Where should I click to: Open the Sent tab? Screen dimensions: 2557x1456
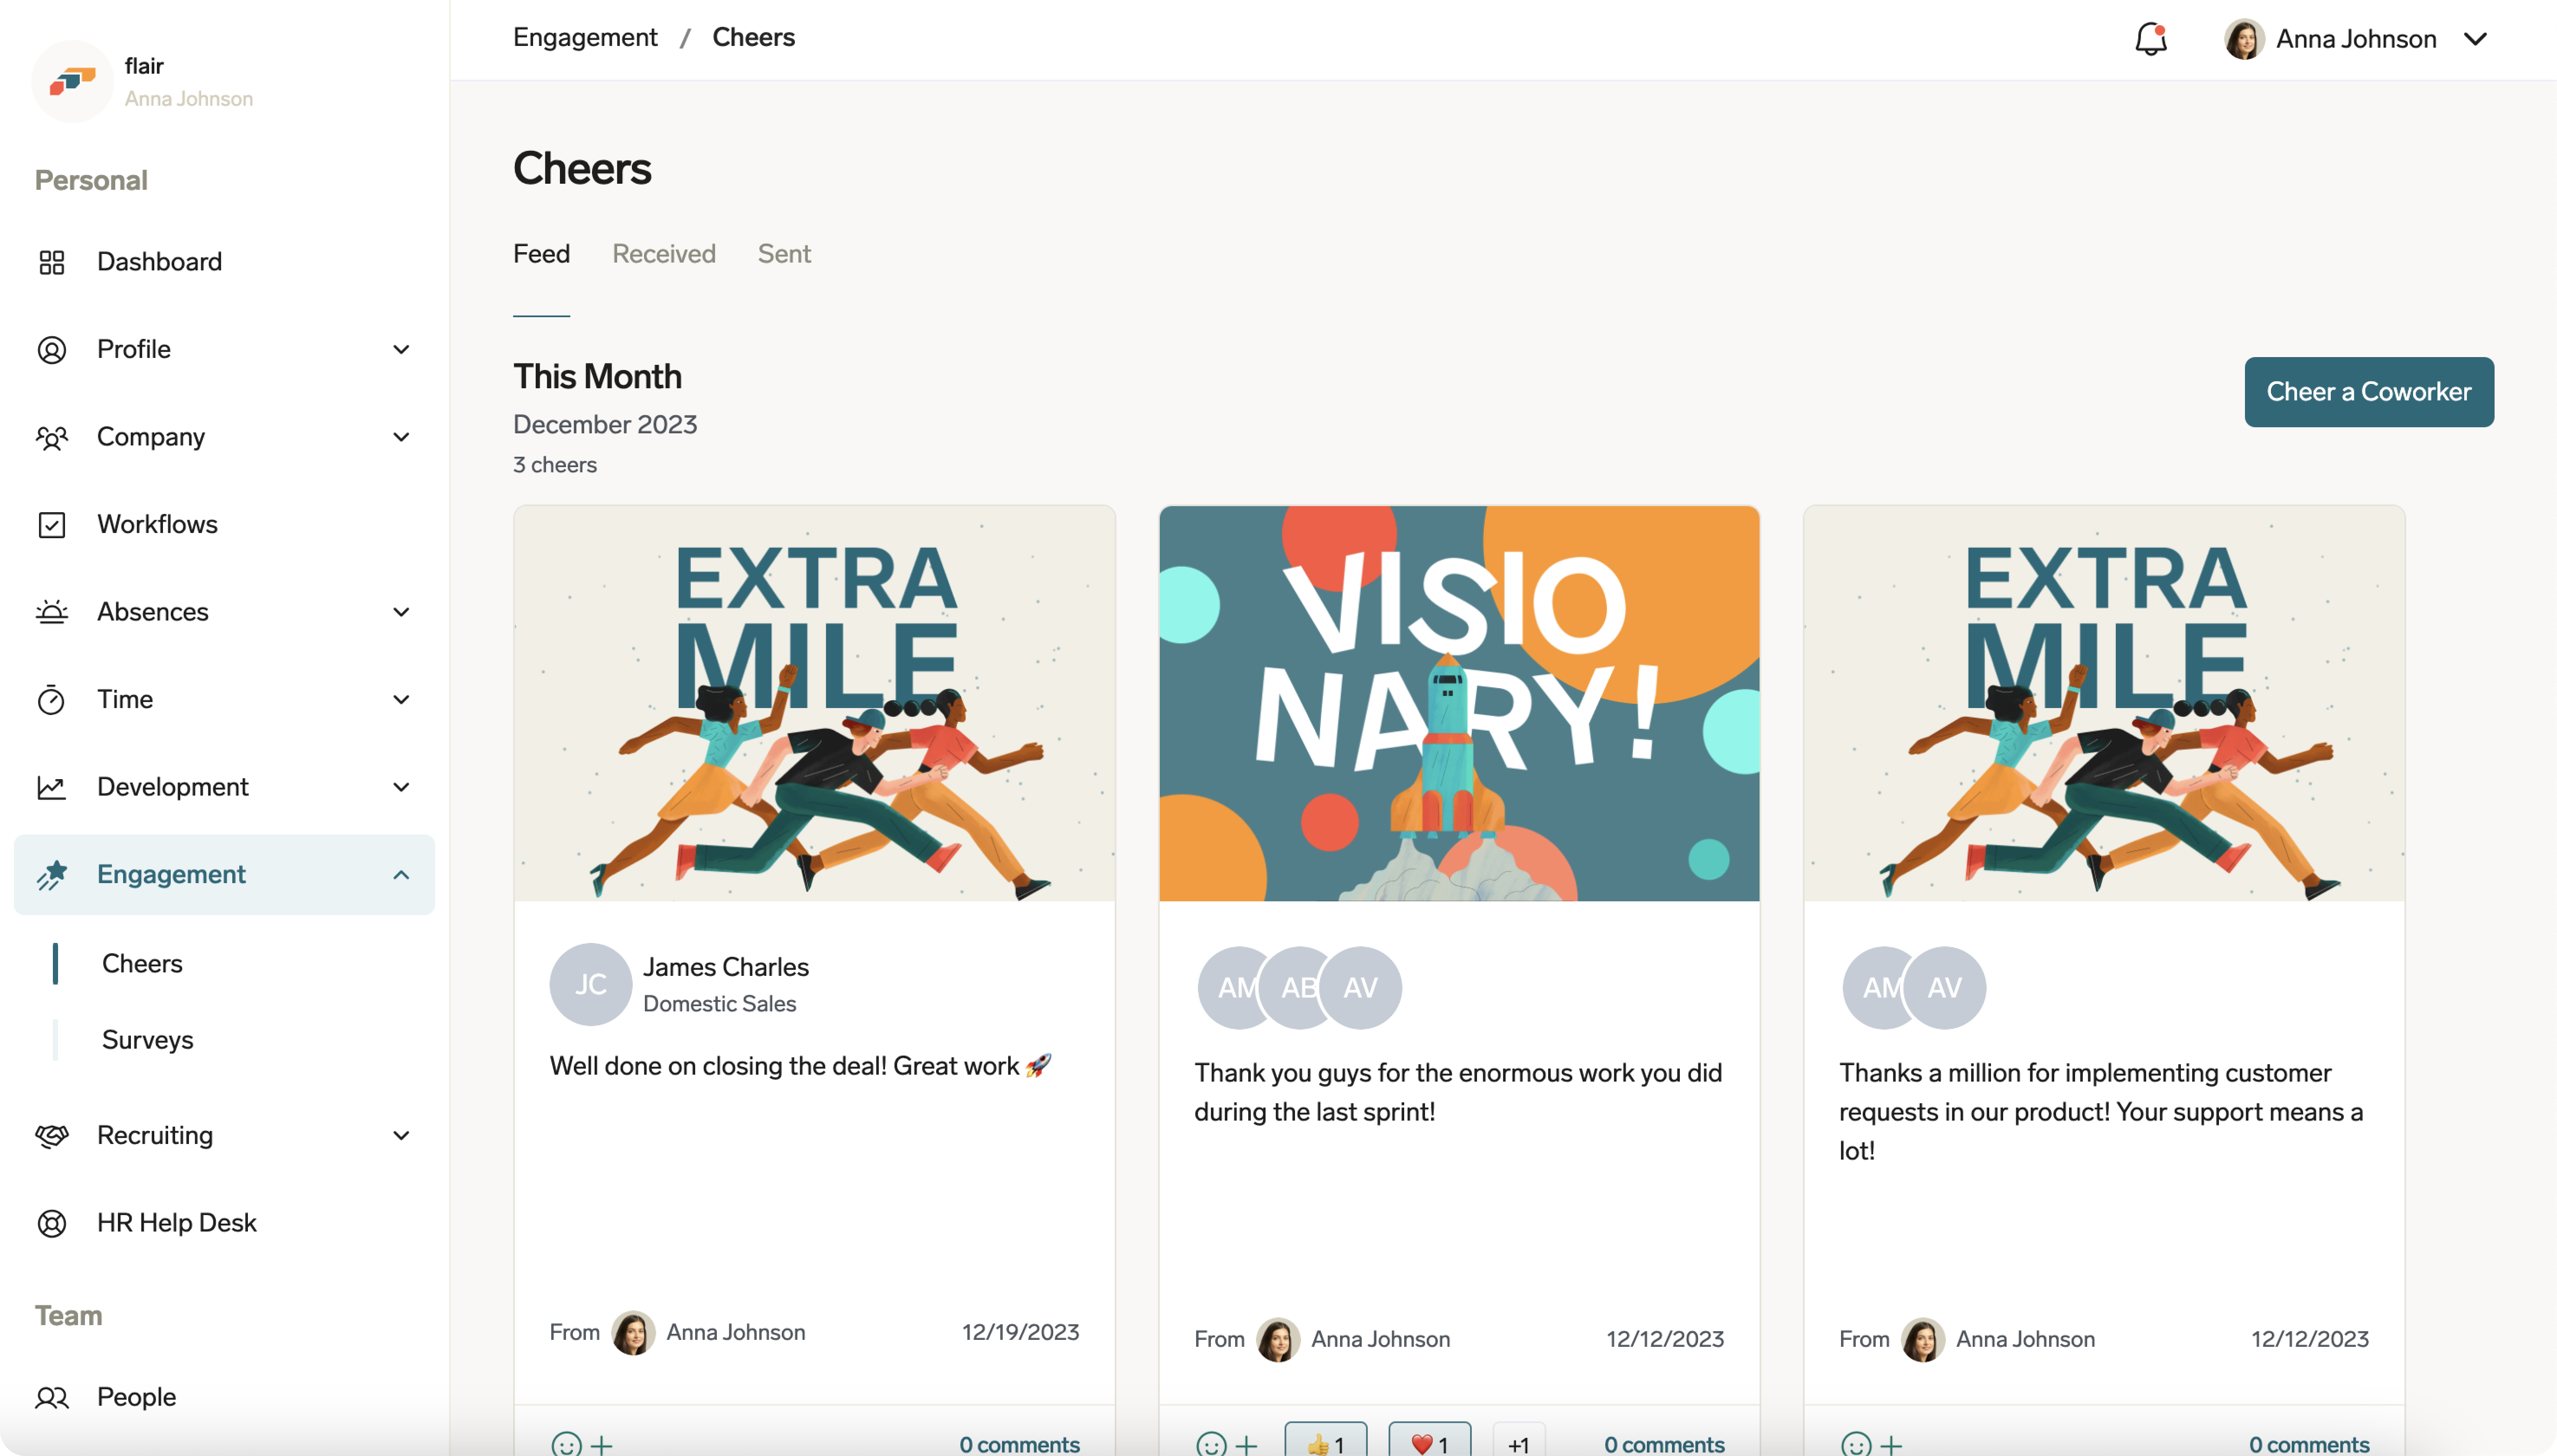[x=784, y=254]
